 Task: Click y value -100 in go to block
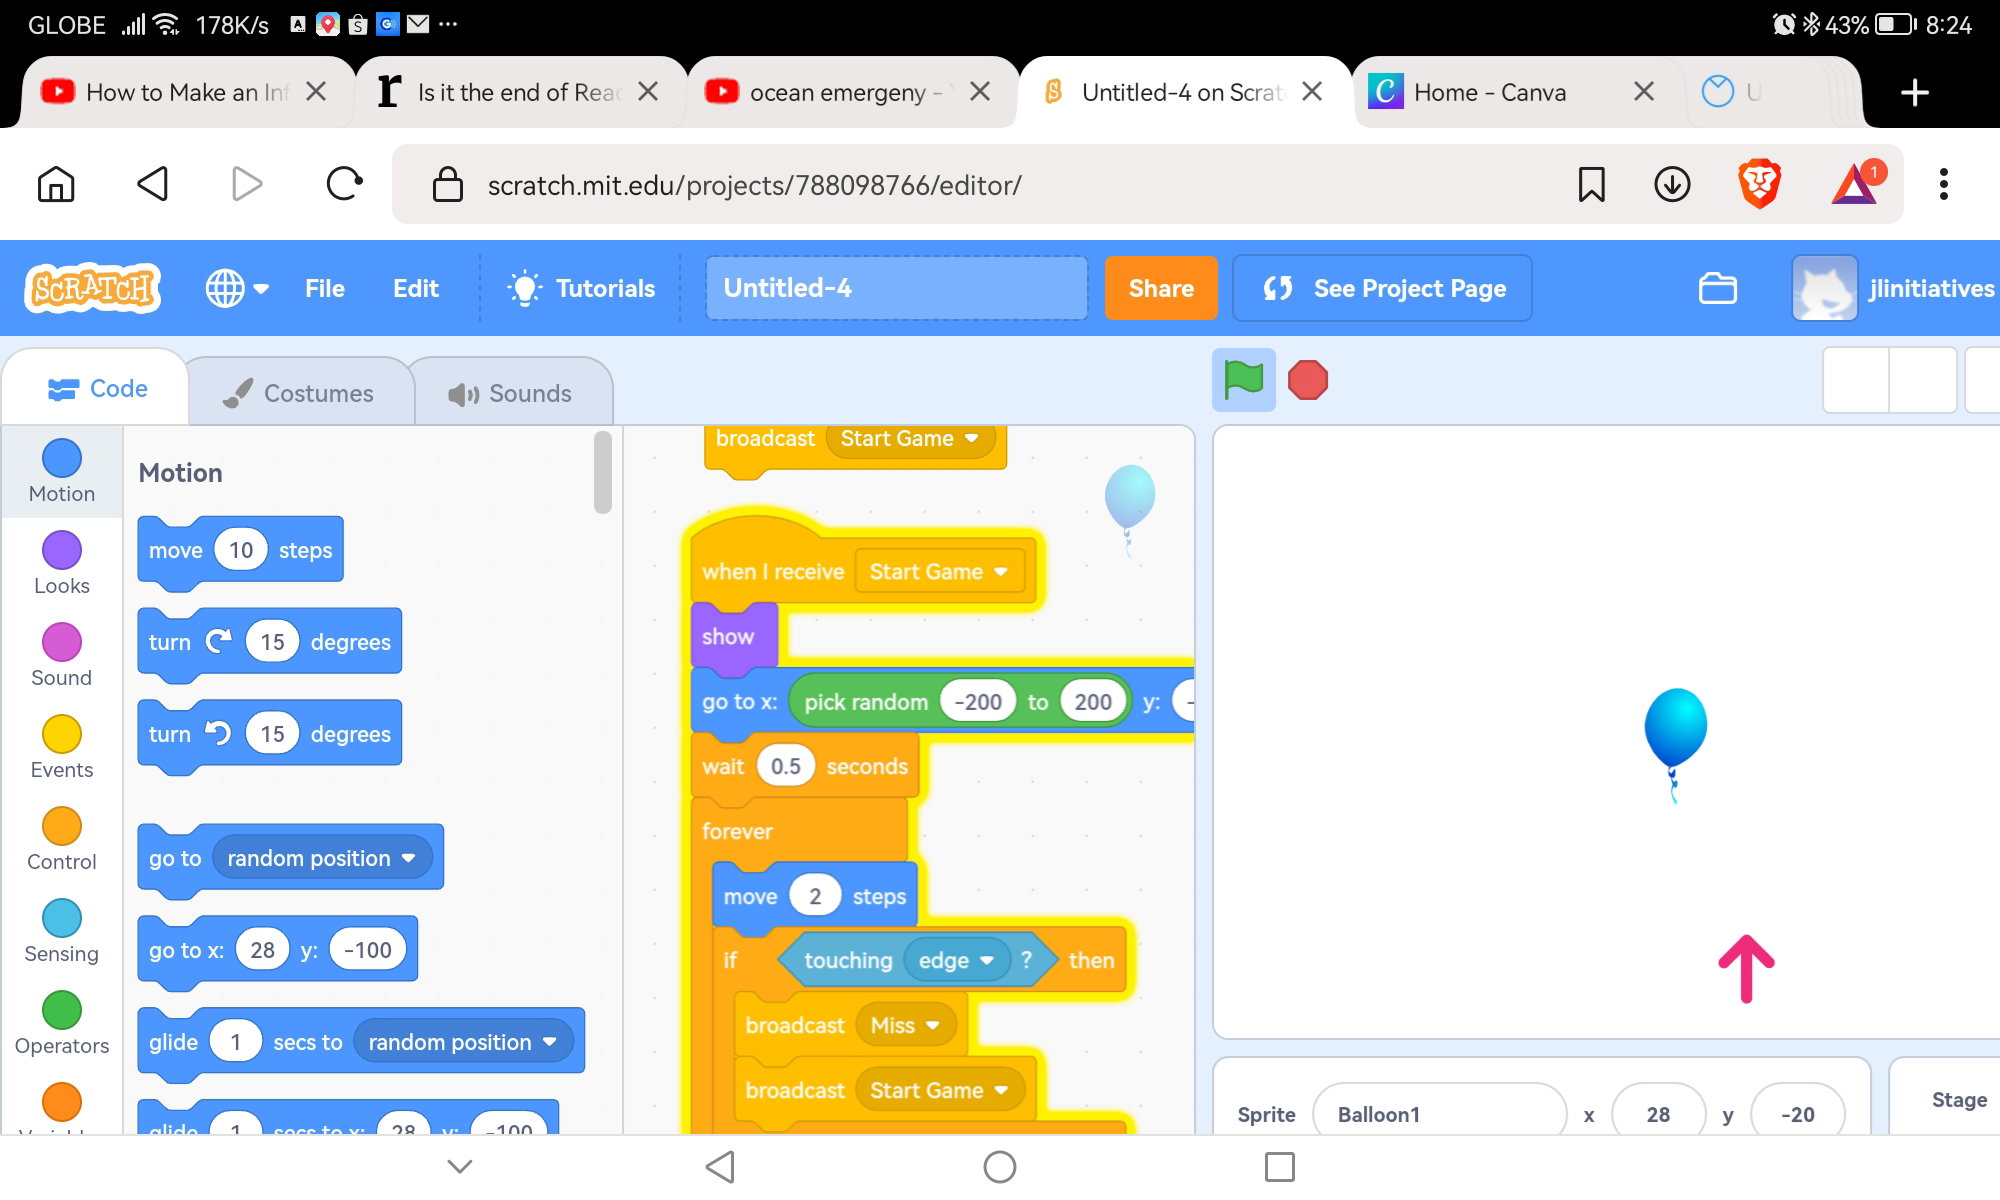(x=368, y=950)
